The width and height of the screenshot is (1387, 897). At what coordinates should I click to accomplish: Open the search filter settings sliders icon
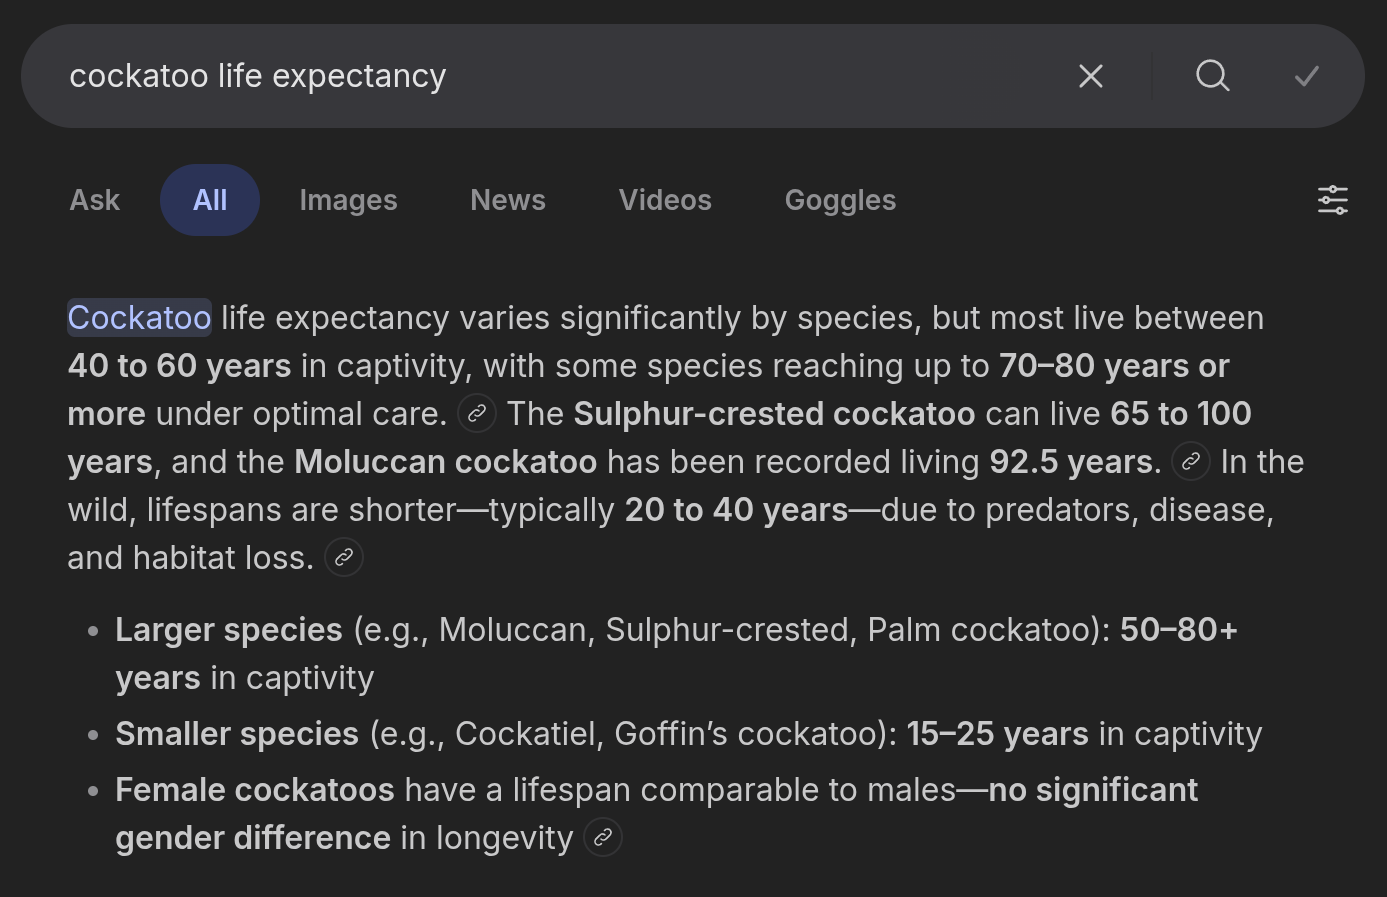tap(1332, 200)
